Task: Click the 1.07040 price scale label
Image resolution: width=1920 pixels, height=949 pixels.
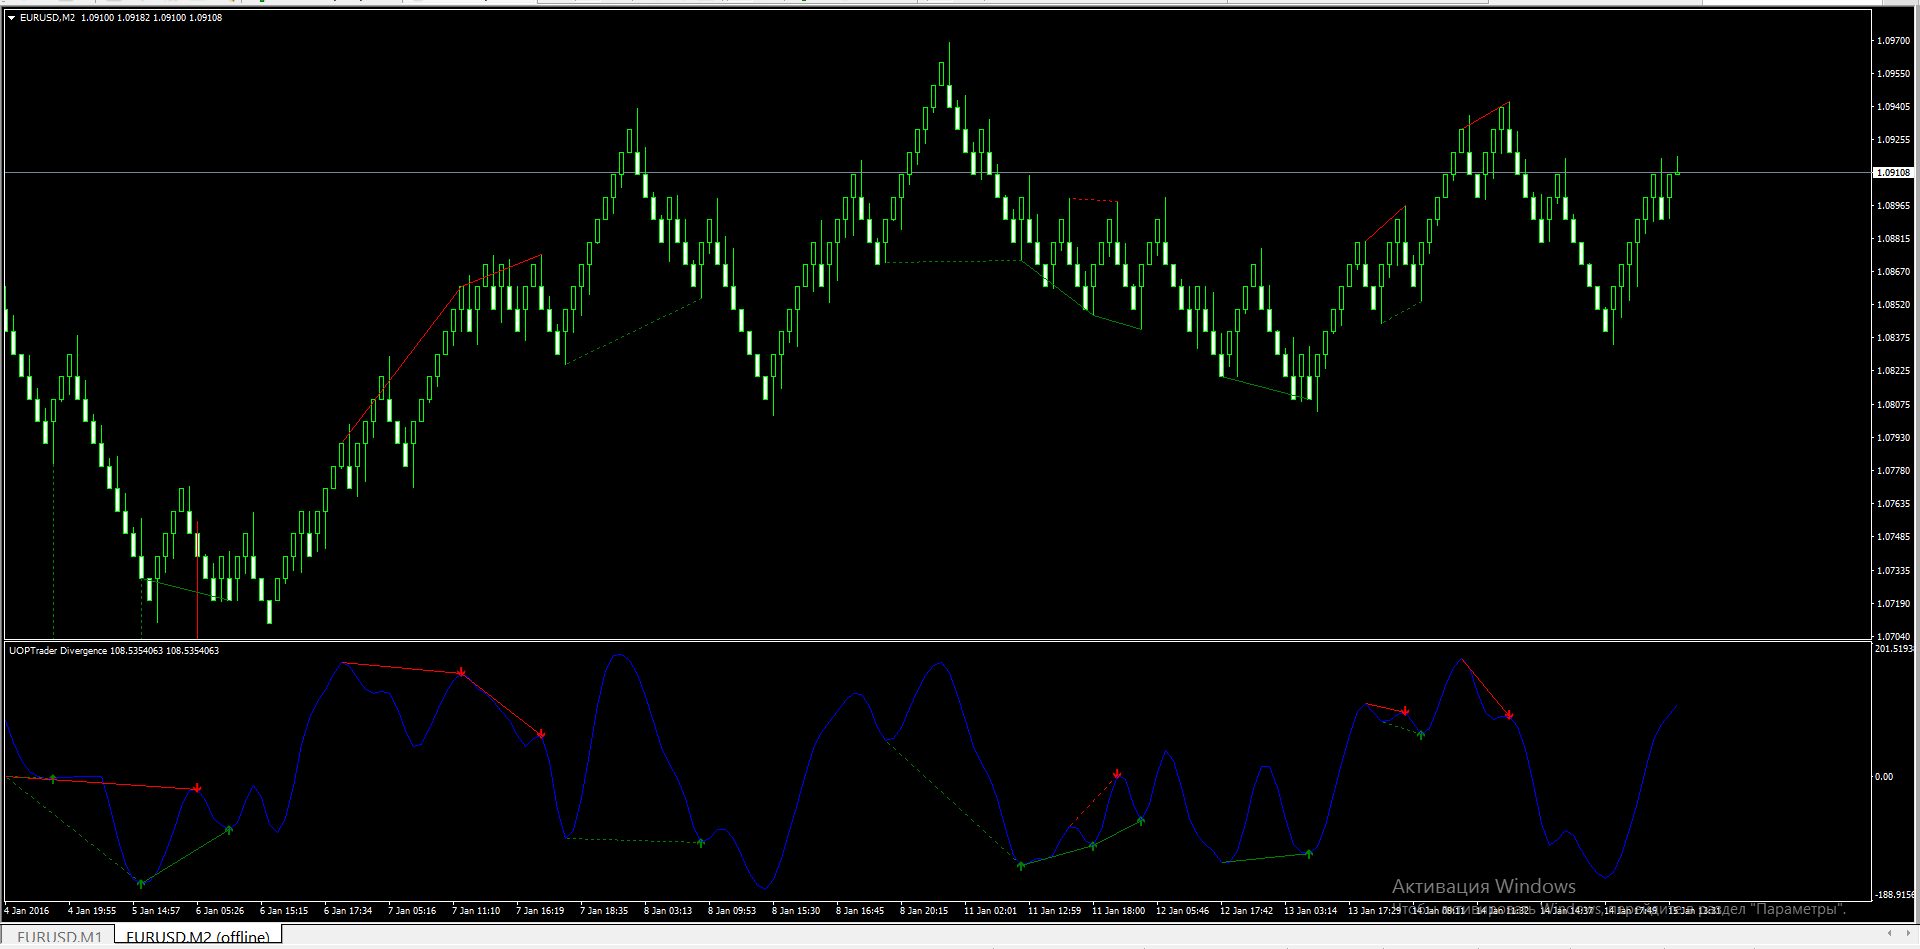Action: point(1893,637)
